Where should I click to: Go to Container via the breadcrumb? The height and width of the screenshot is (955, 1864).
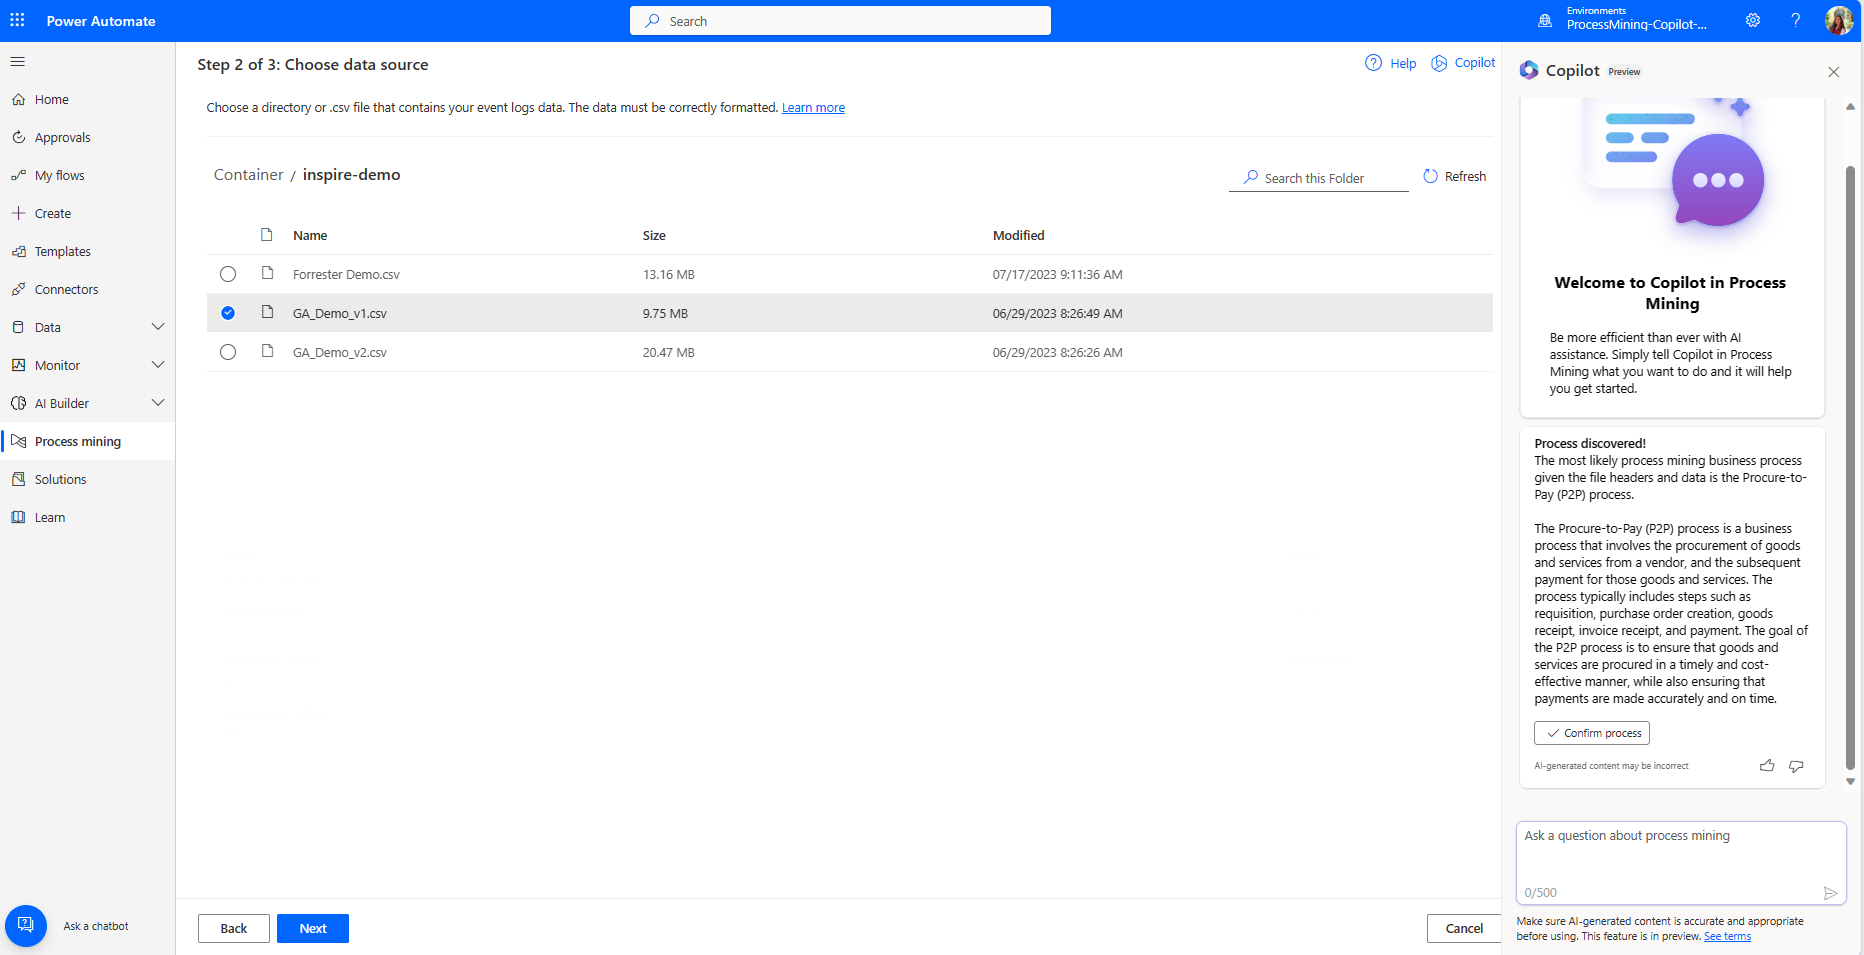coord(247,174)
